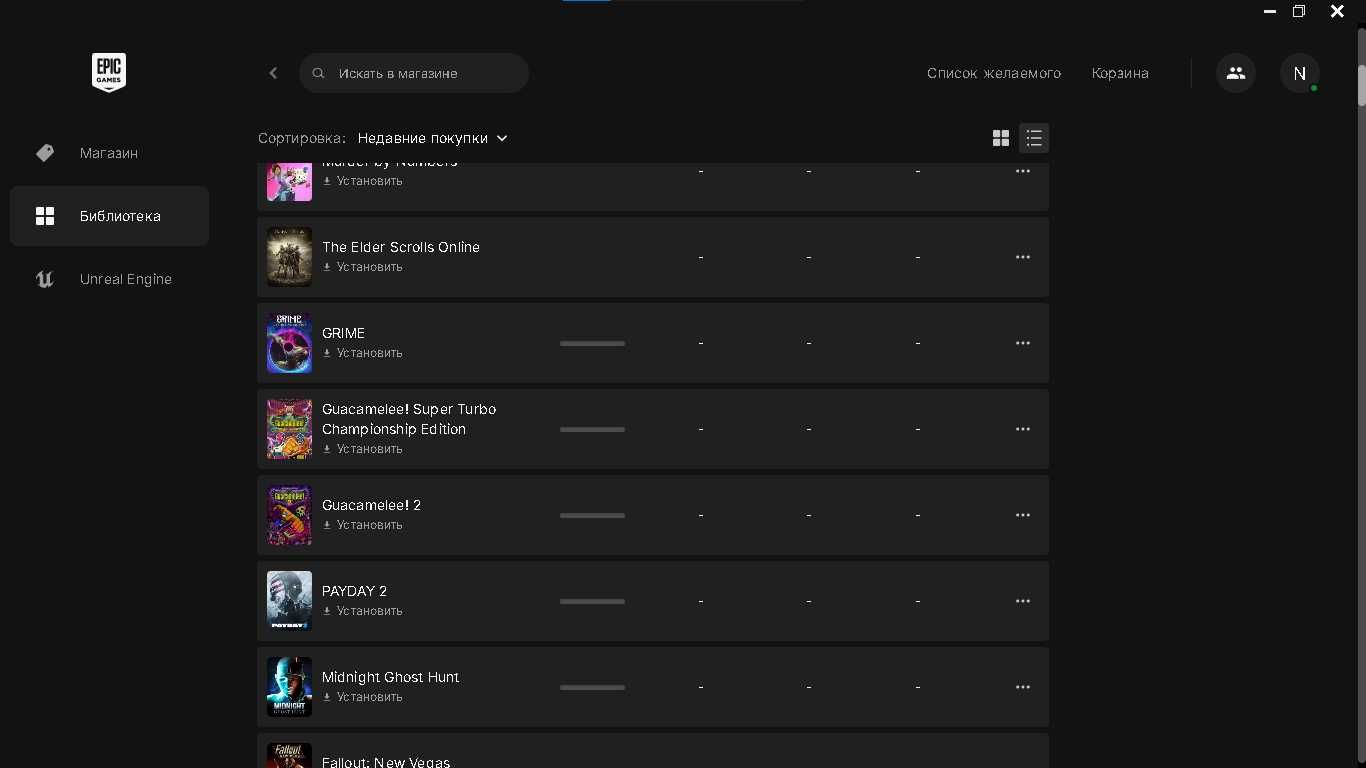Install GRIME via Установить
This screenshot has height=768, width=1366.
[x=363, y=353]
